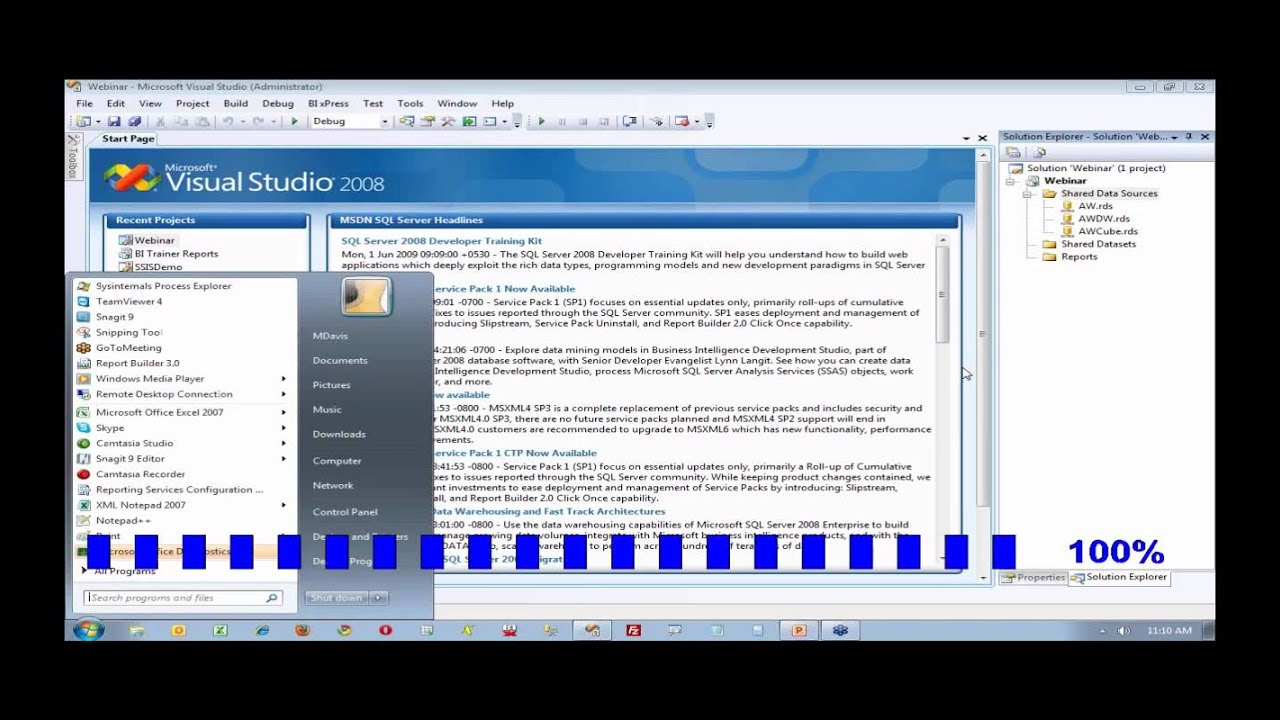Collapse the Shared Data Sources folder node
Viewport: 1280px width, 720px height.
[x=1027, y=194]
